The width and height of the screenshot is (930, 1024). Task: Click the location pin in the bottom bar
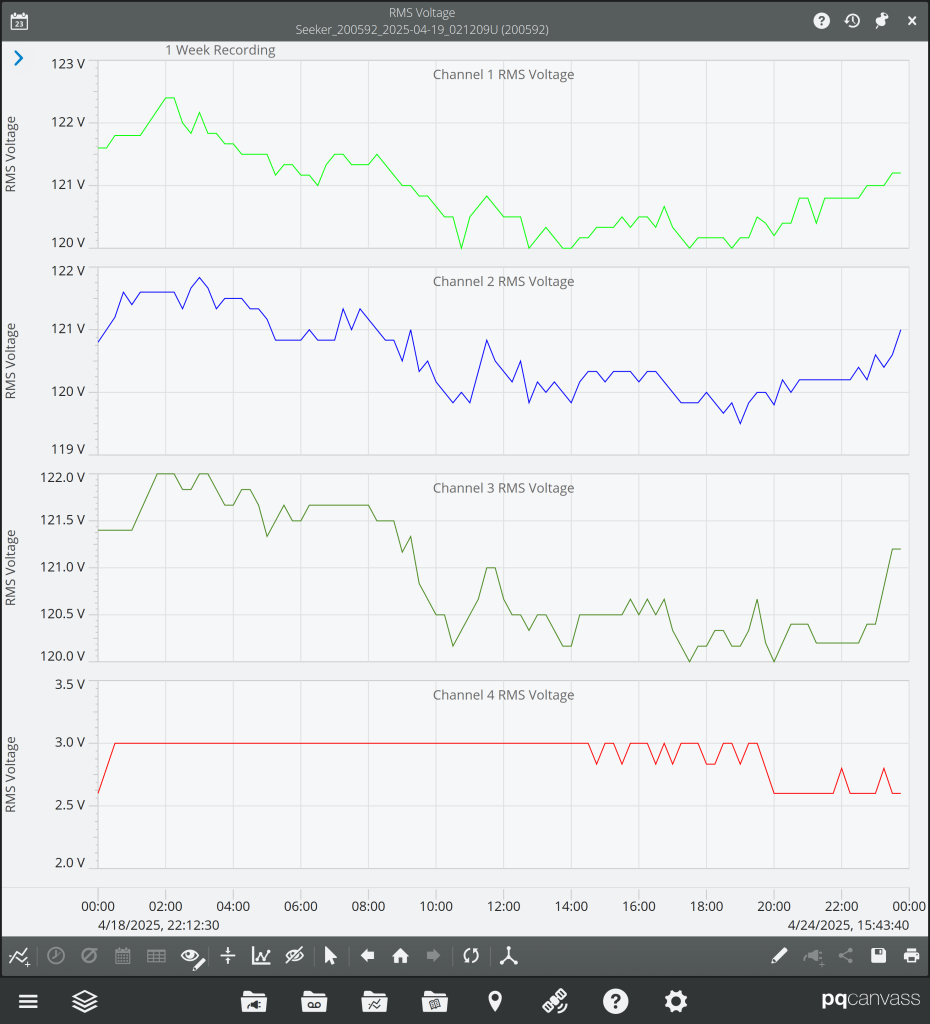pyautogui.click(x=495, y=1001)
